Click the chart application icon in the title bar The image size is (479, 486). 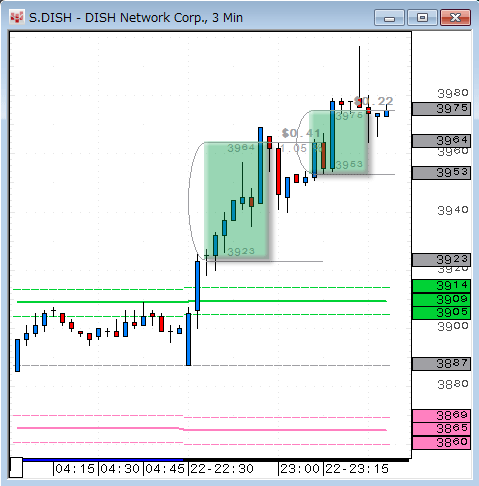pyautogui.click(x=17, y=17)
